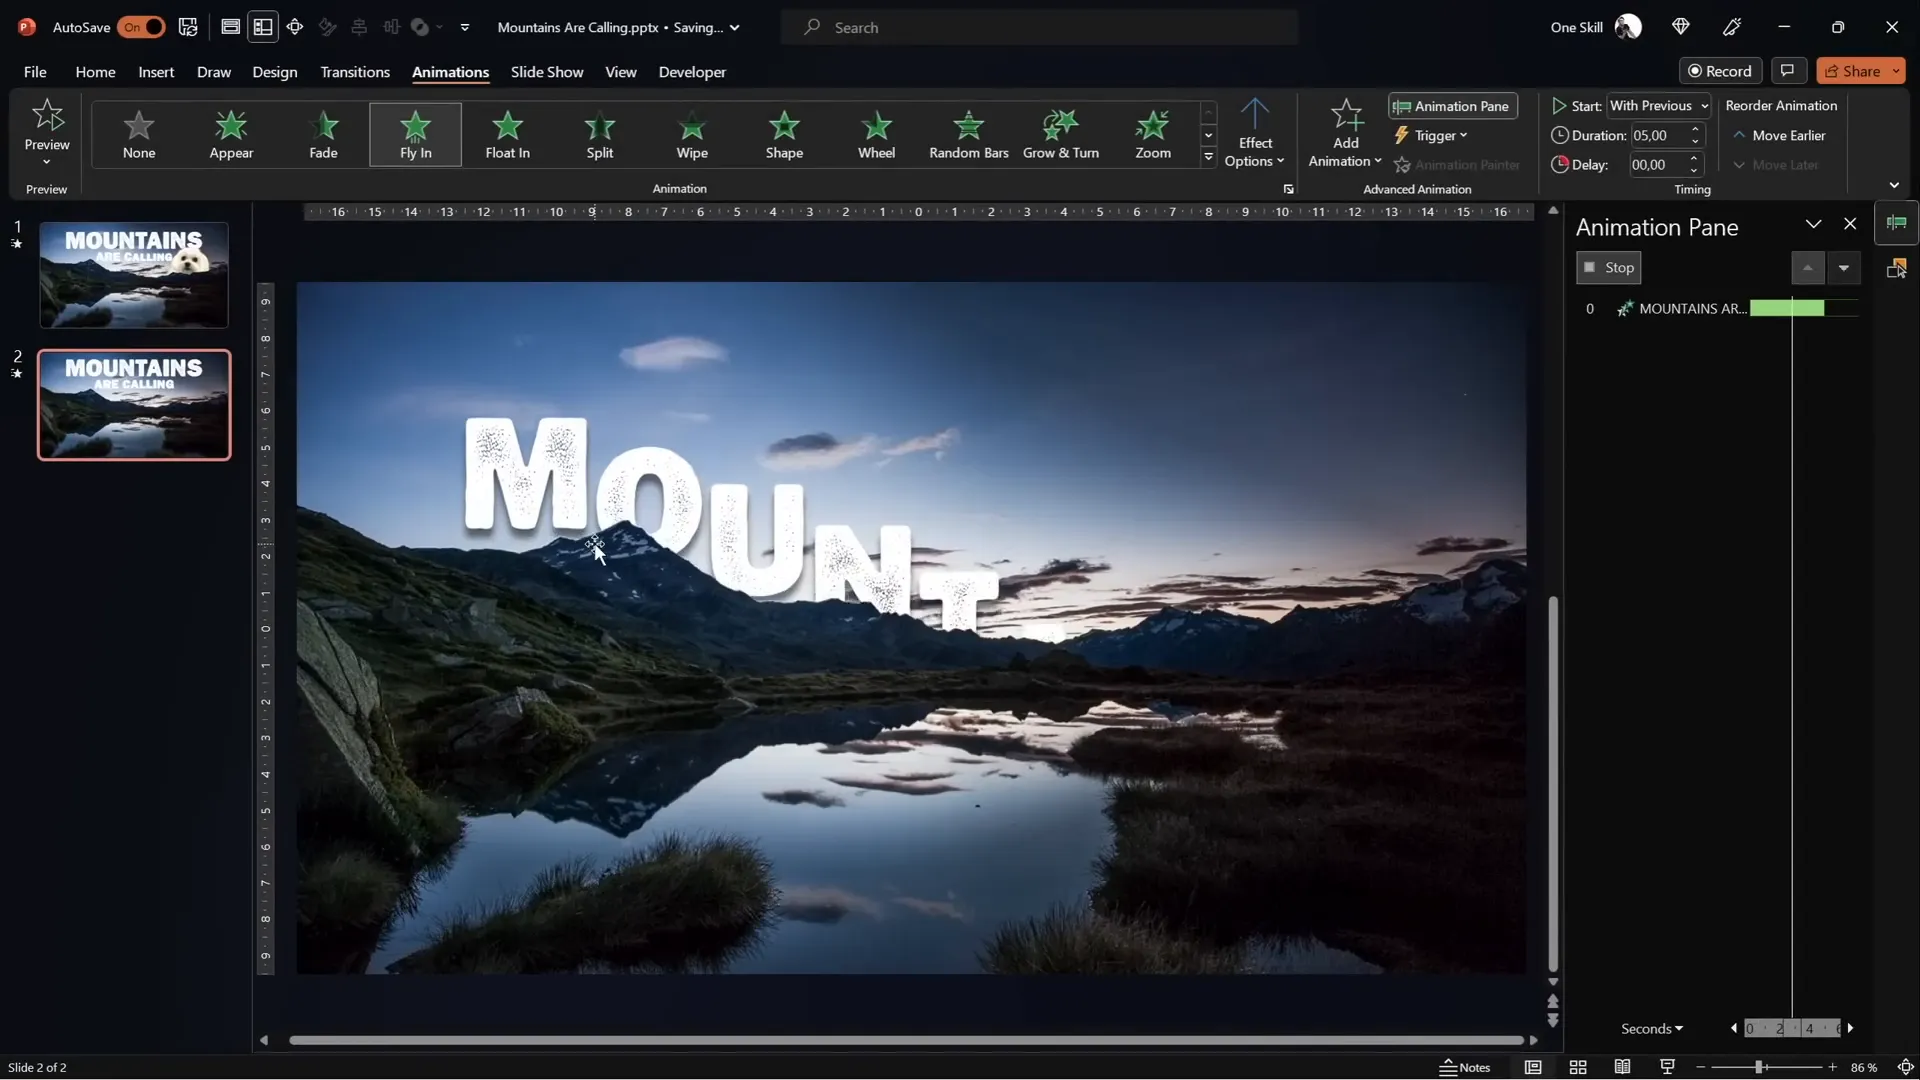Stop the animation preview
This screenshot has width=1920, height=1080.
(1608, 268)
